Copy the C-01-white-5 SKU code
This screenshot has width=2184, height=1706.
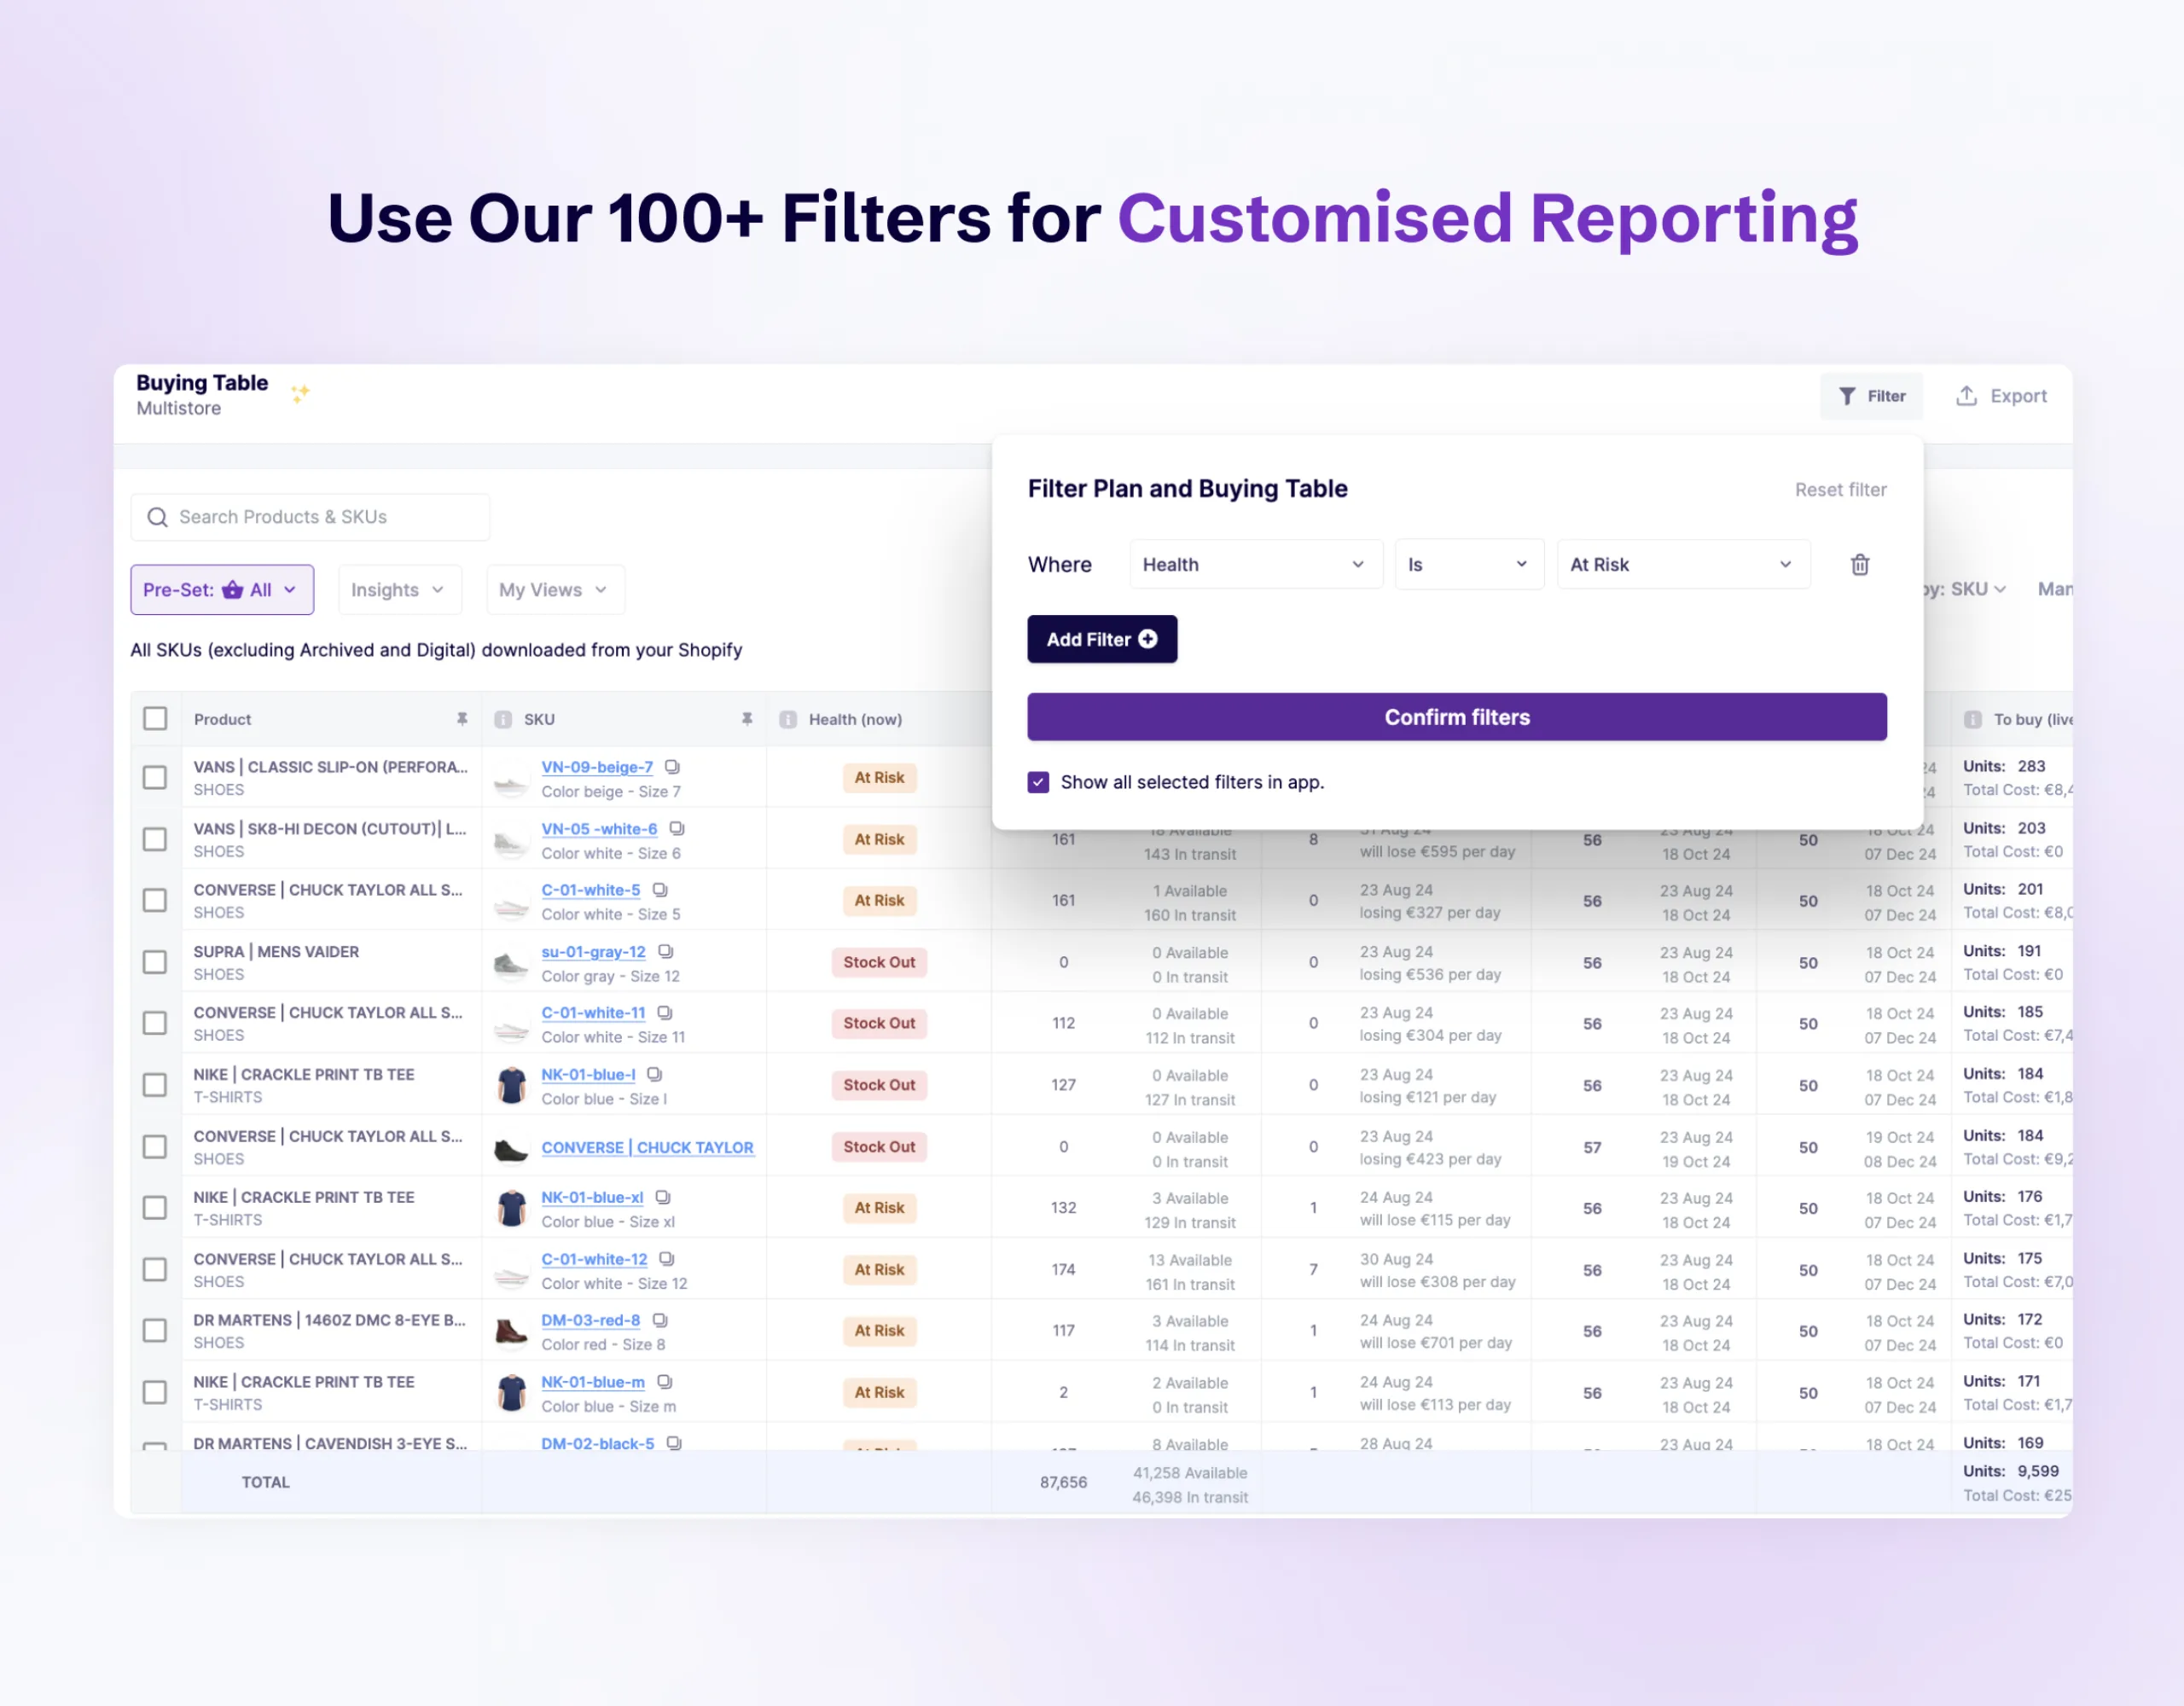coord(660,890)
